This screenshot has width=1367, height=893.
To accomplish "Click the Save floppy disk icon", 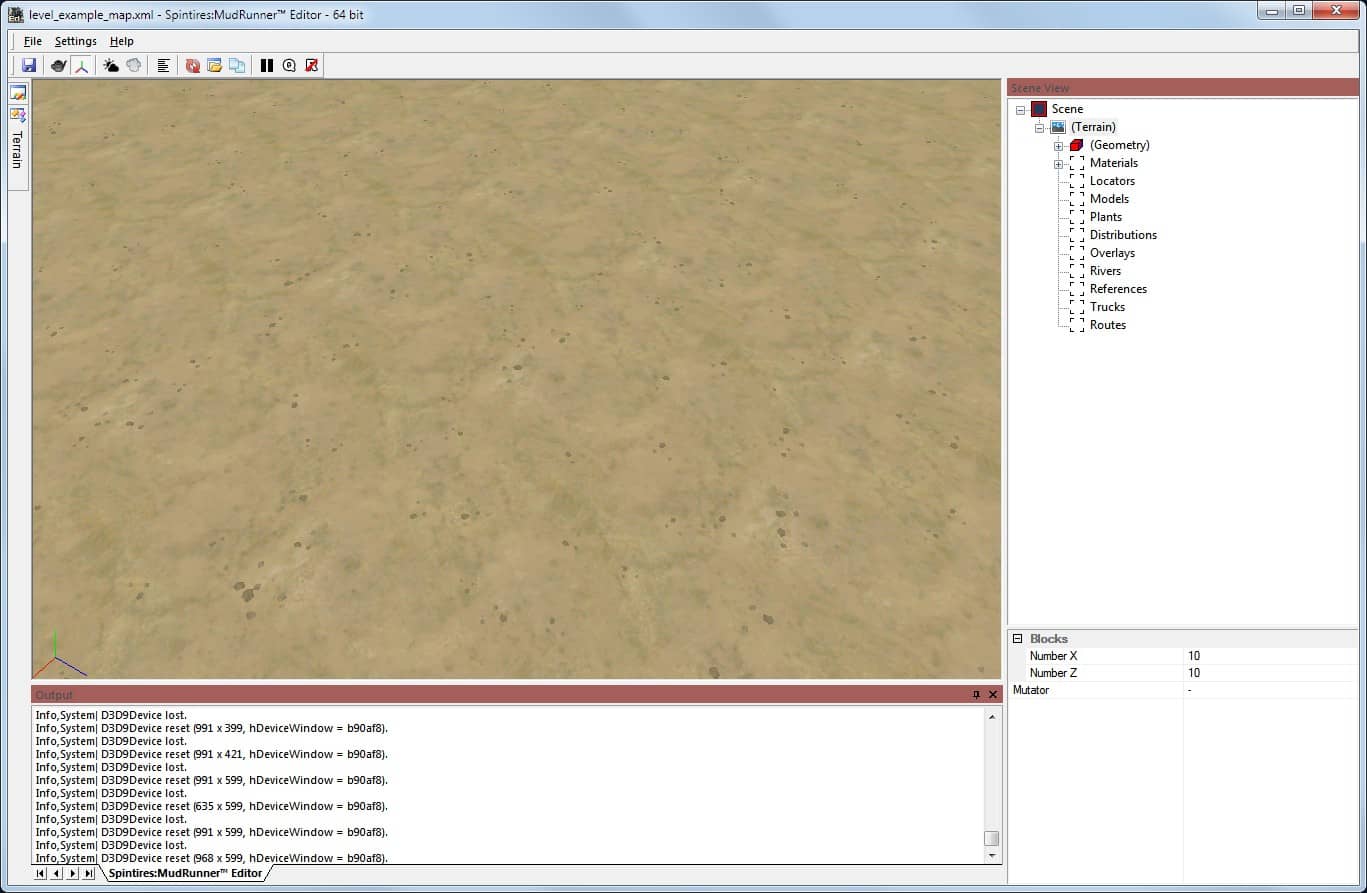I will pos(29,66).
